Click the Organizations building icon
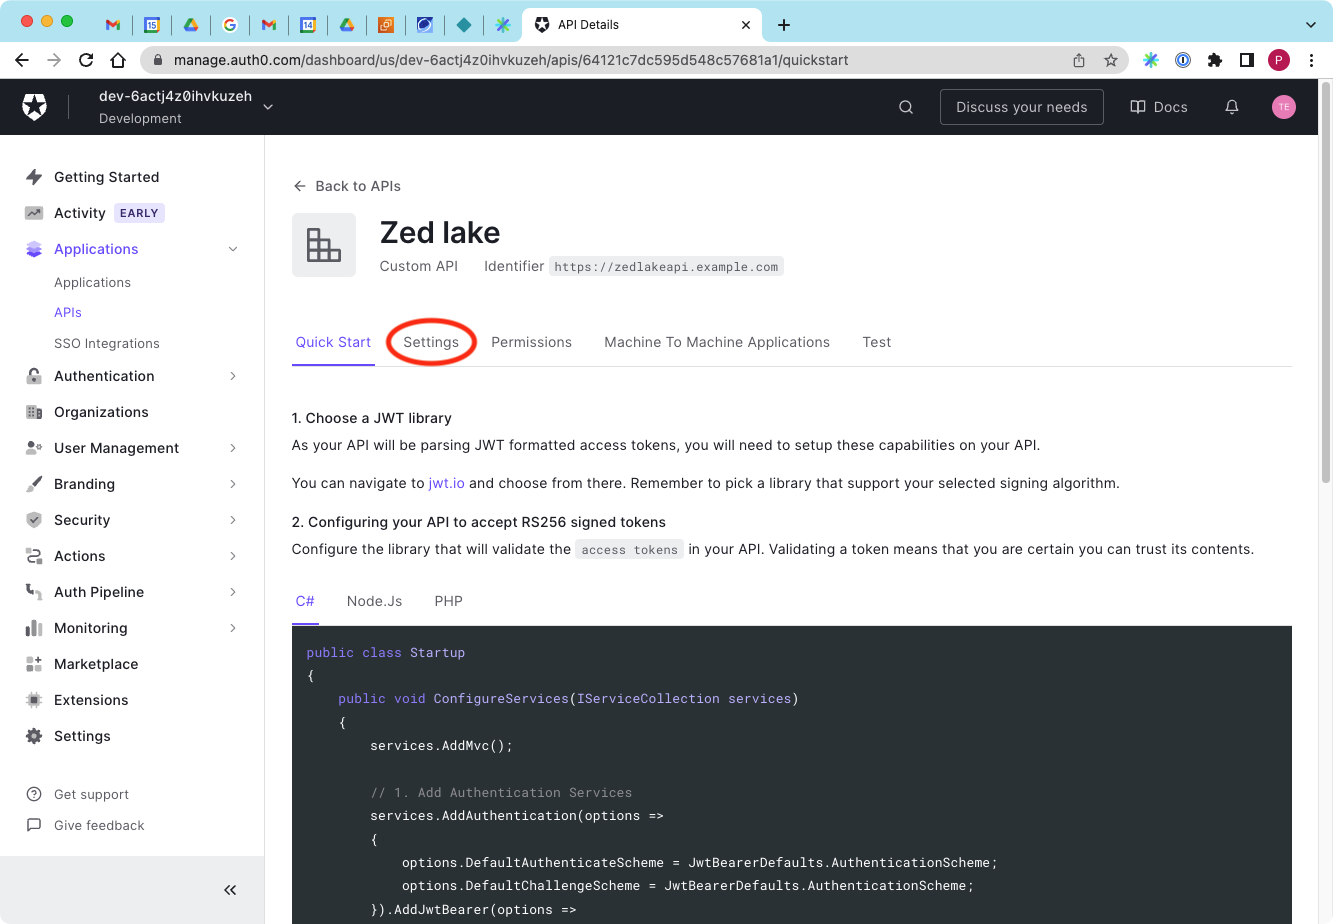This screenshot has width=1333, height=924. point(34,412)
